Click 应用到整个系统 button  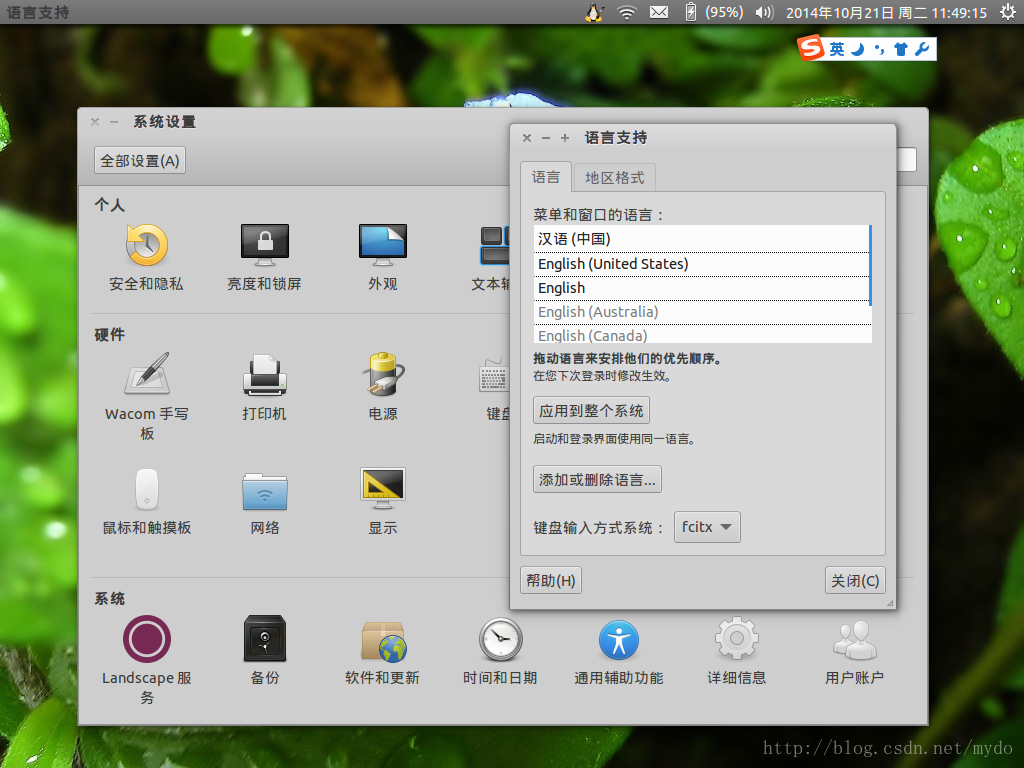coord(591,411)
